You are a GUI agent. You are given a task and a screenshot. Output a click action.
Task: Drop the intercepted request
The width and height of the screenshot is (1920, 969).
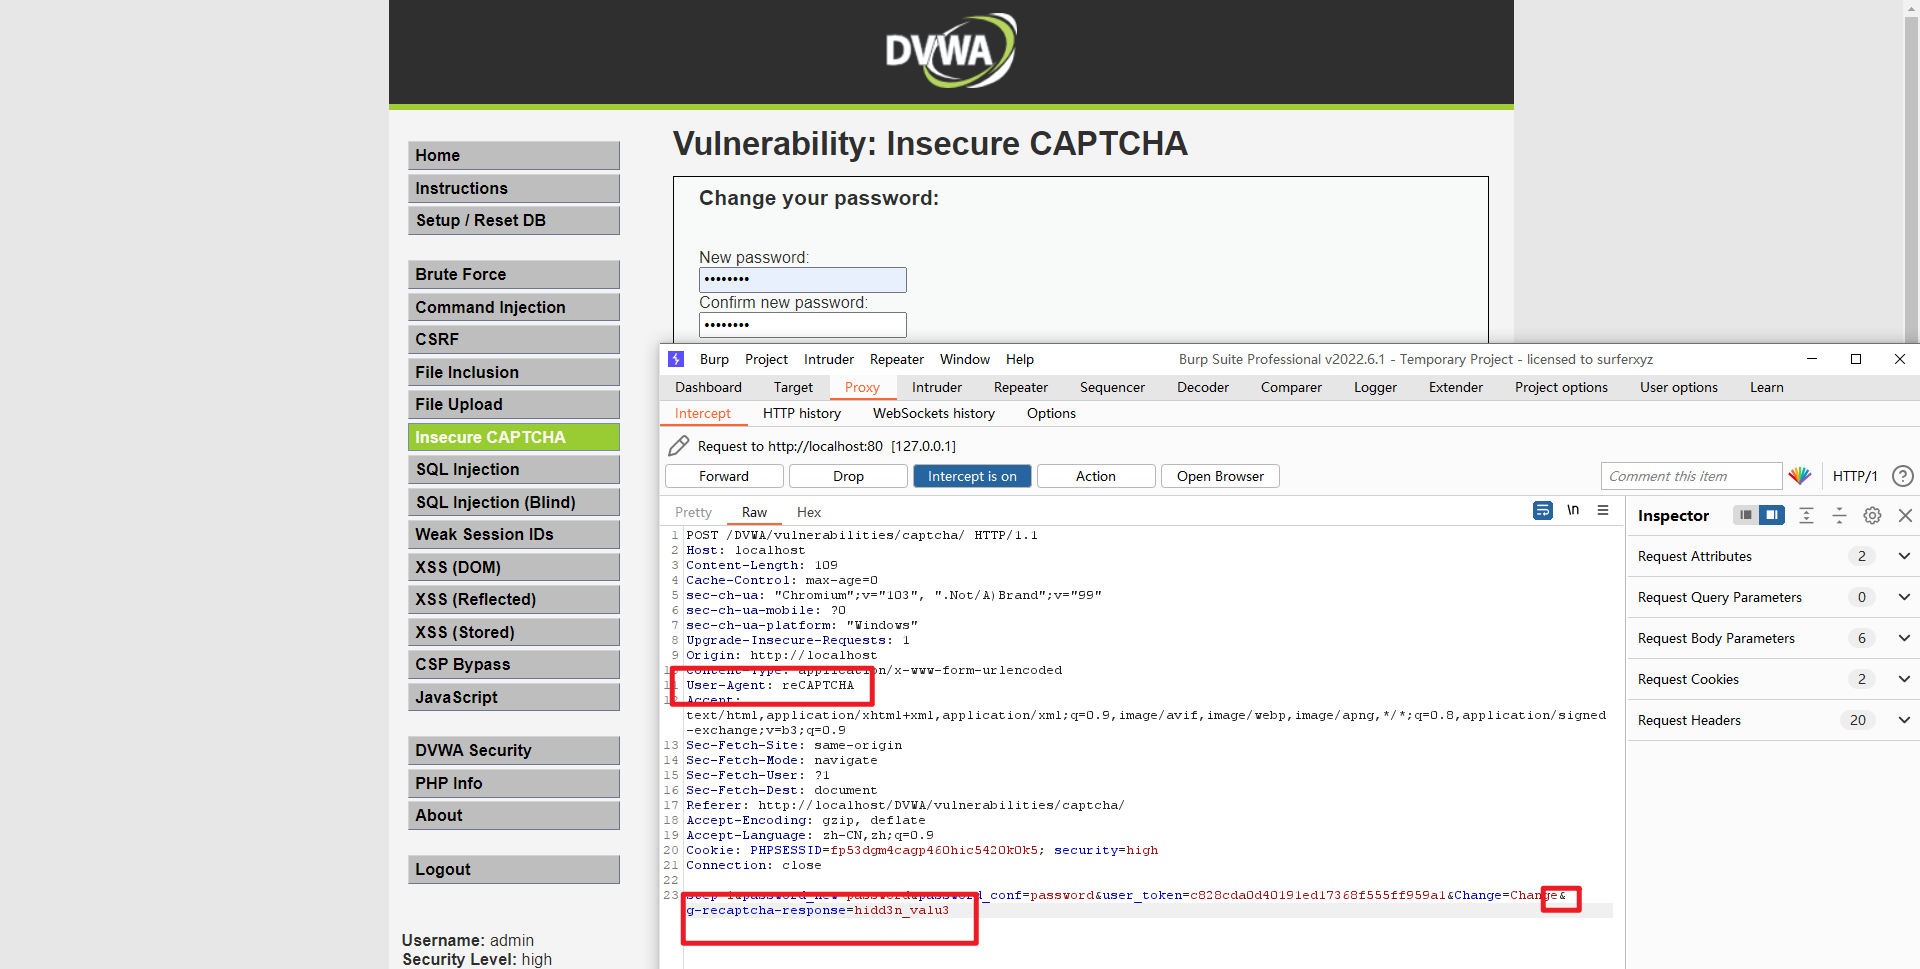click(848, 476)
